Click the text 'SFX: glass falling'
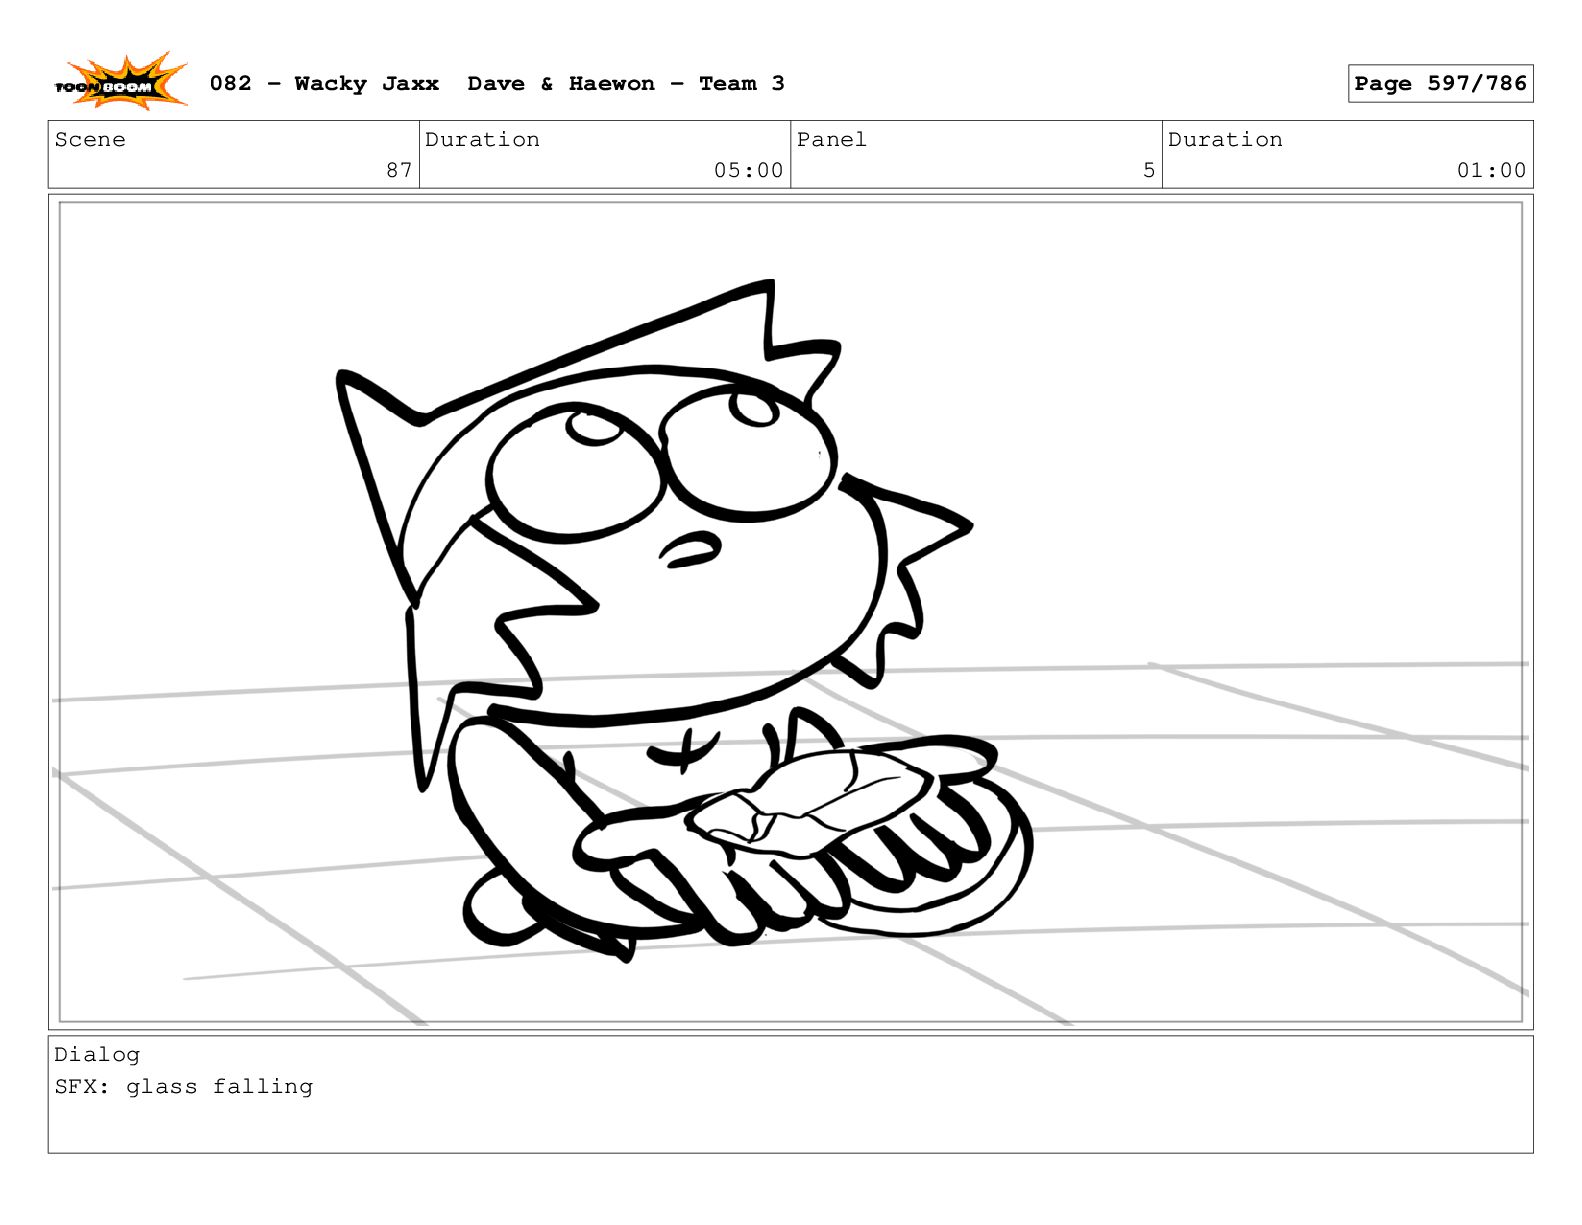 [184, 1087]
